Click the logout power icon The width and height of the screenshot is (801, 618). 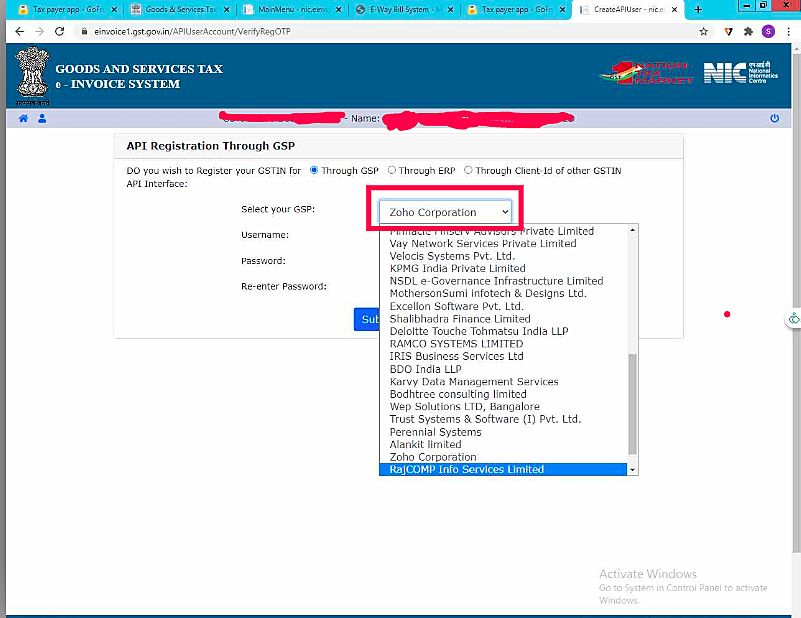click(774, 118)
